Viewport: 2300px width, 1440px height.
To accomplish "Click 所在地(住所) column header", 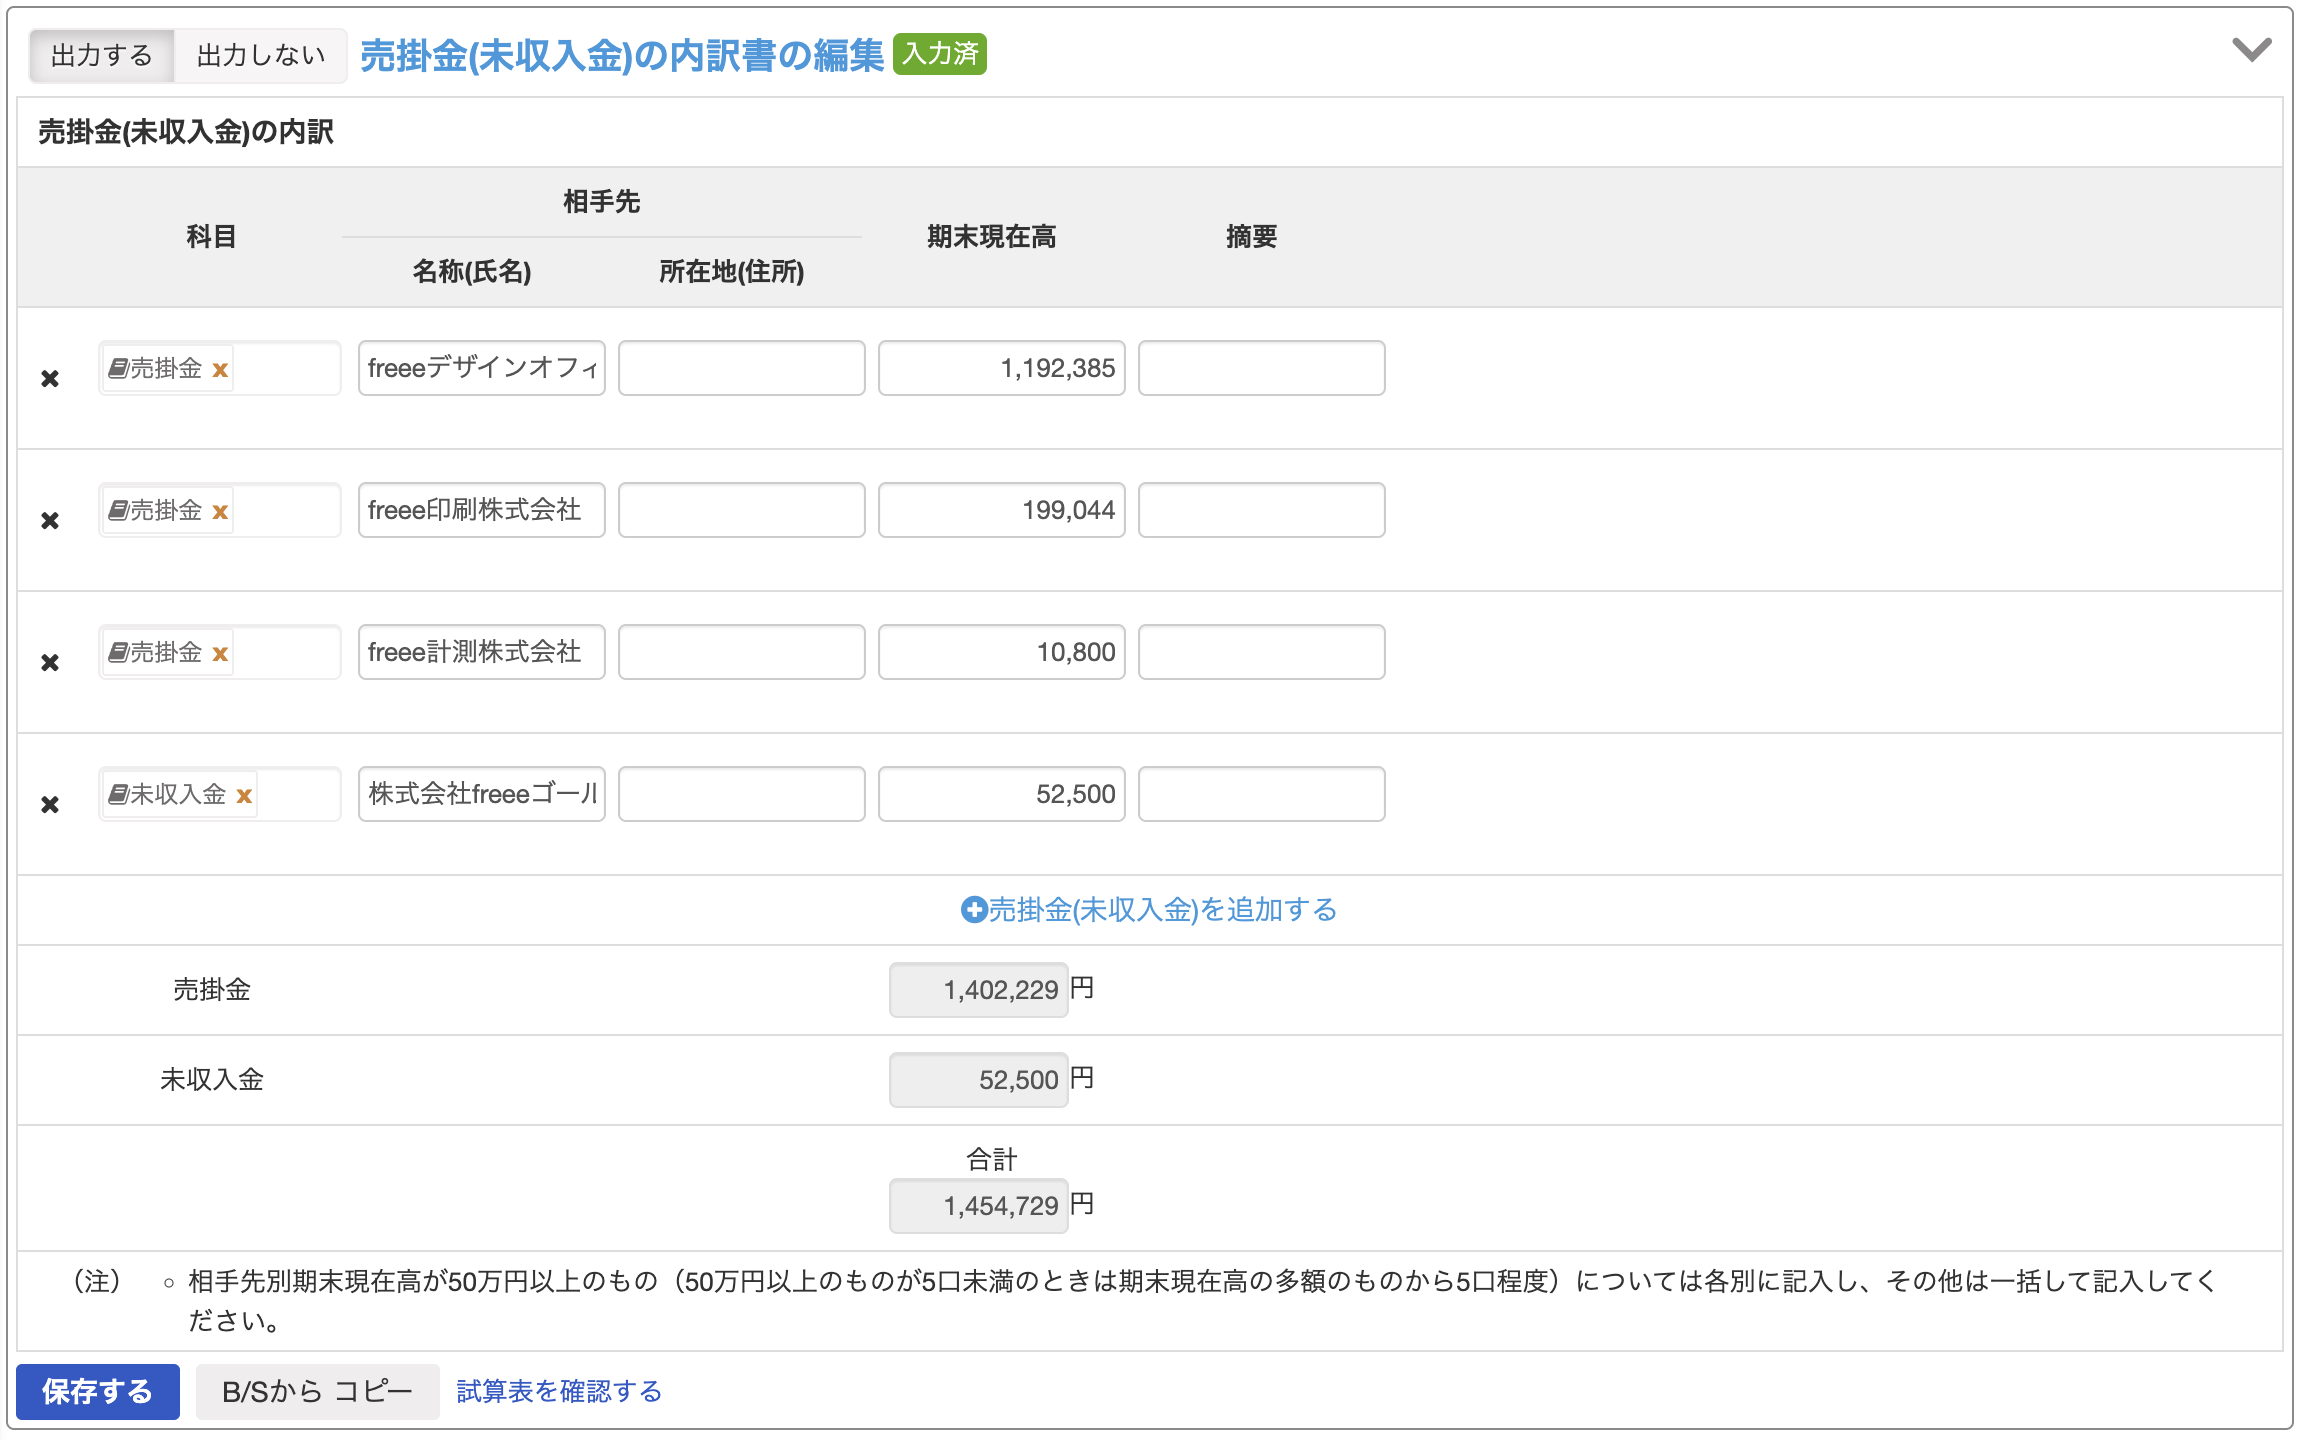I will pos(732,272).
